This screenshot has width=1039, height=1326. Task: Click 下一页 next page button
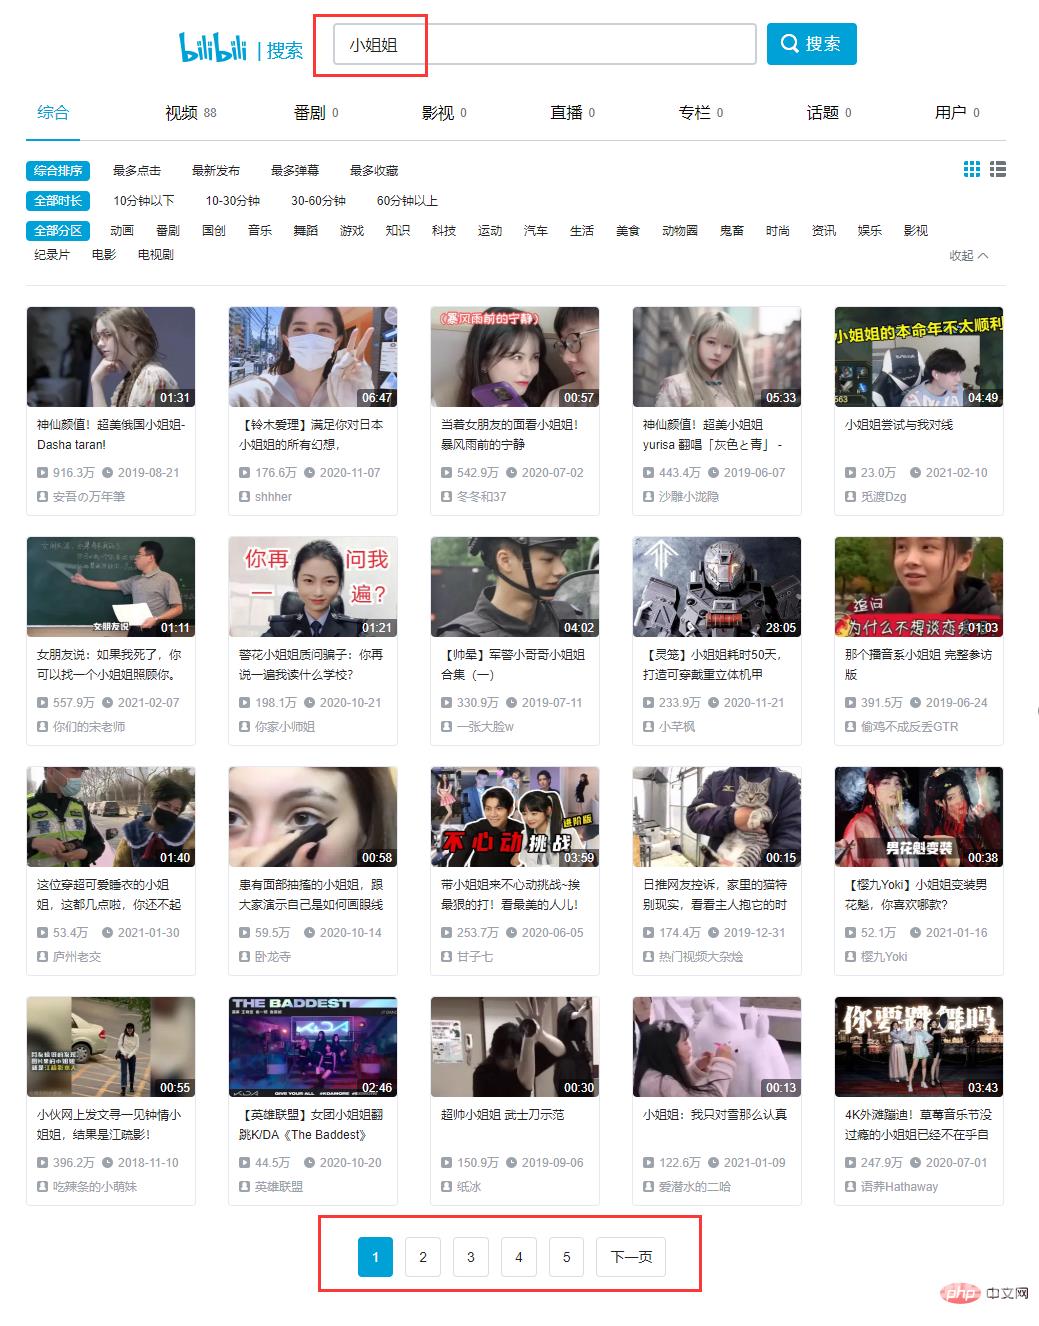pos(631,1257)
